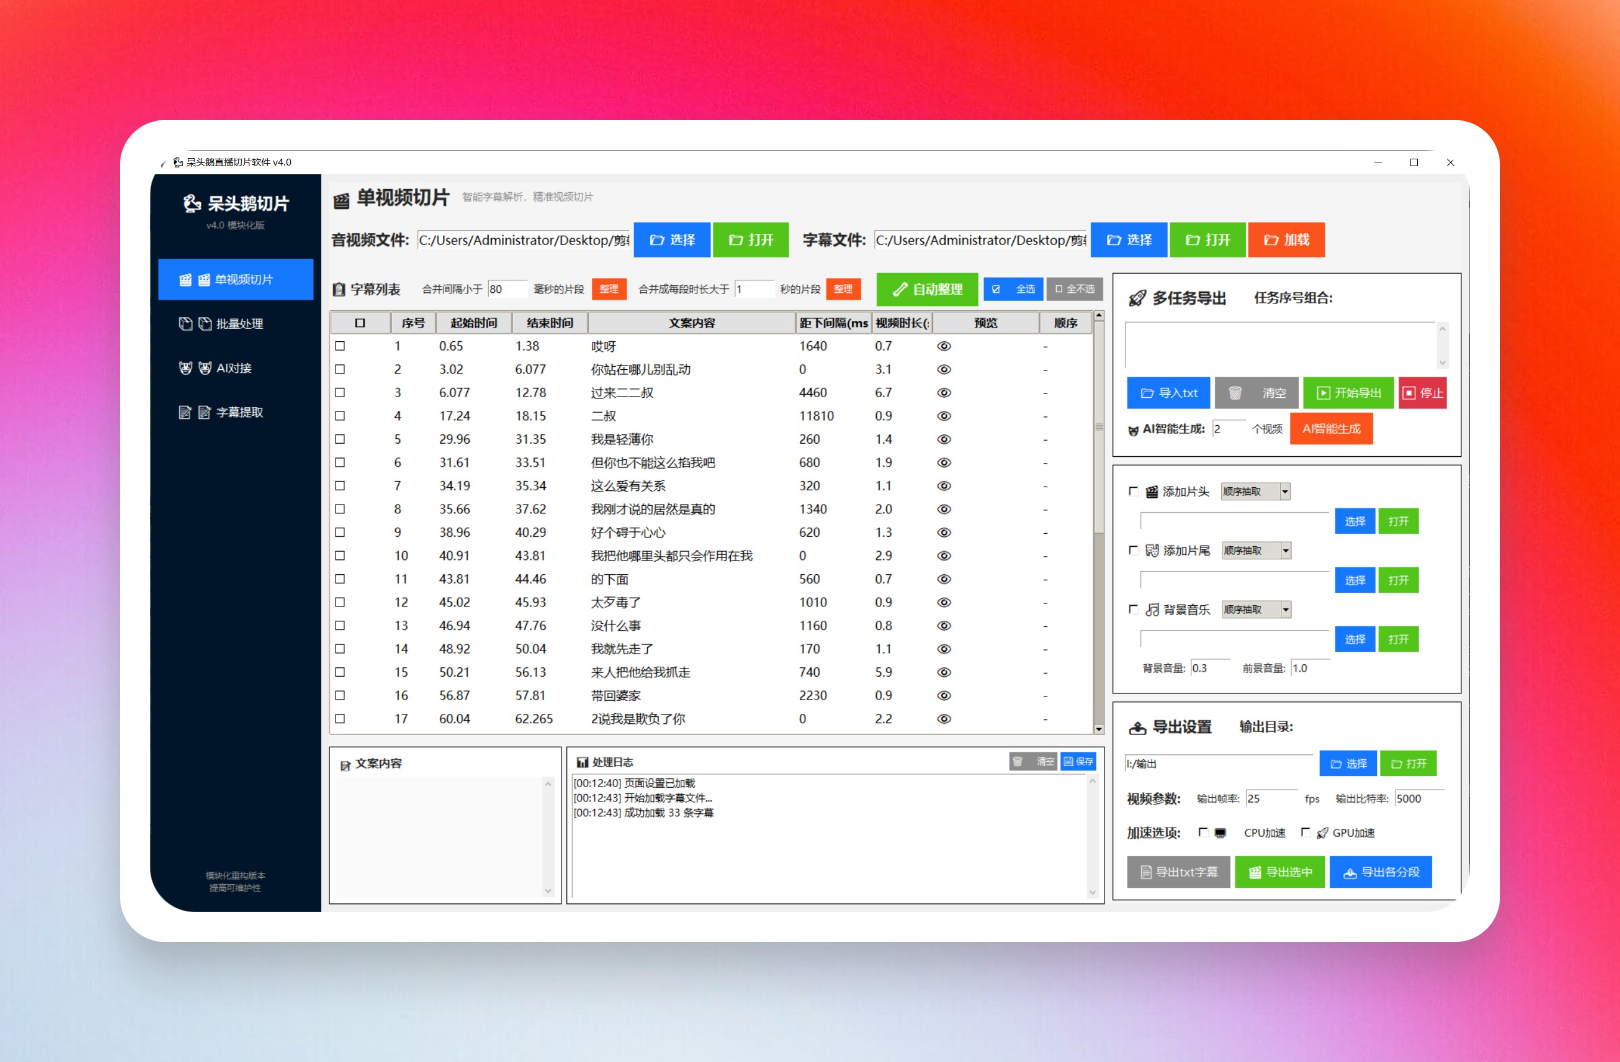
Task: Open the 添加片头 顺序抽取 dropdown
Action: (1285, 492)
